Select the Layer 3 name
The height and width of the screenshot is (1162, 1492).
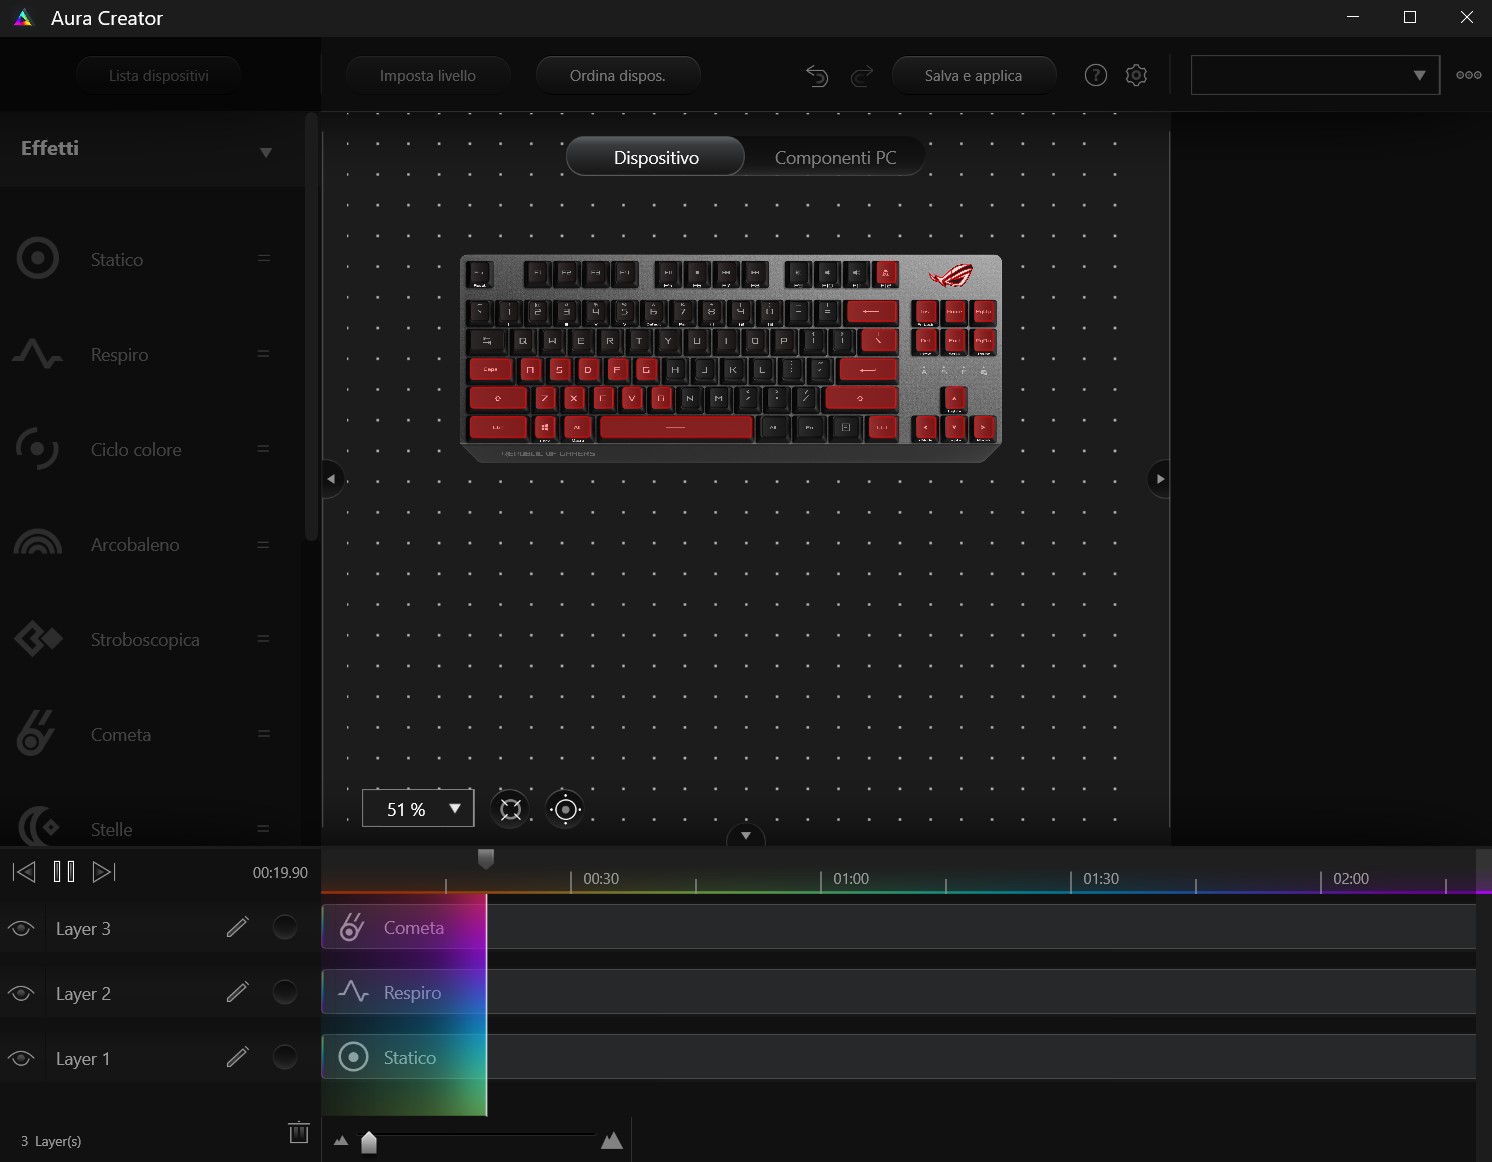83,928
